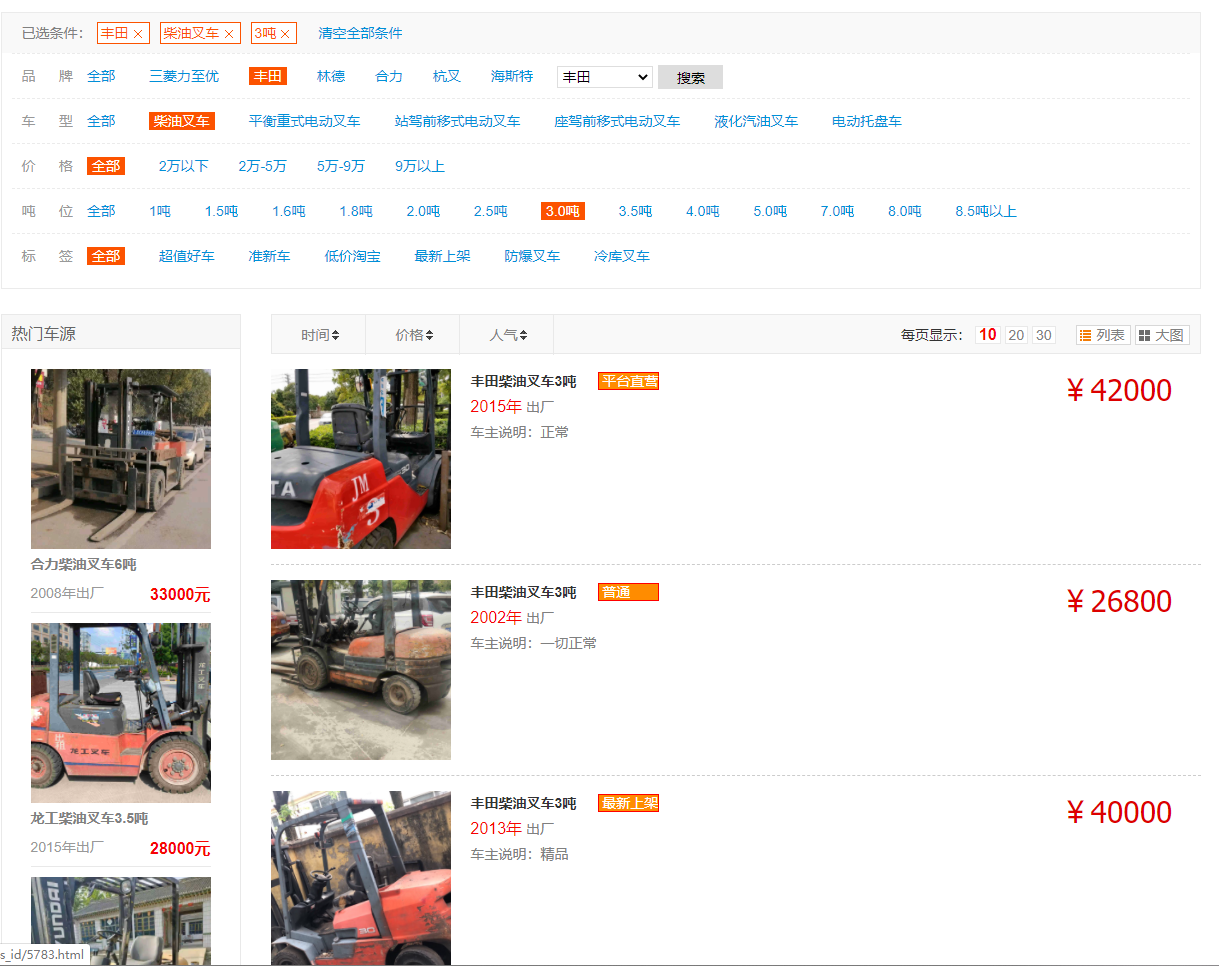Choose the 2万-5万 price range
This screenshot has width=1219, height=966.
point(262,166)
